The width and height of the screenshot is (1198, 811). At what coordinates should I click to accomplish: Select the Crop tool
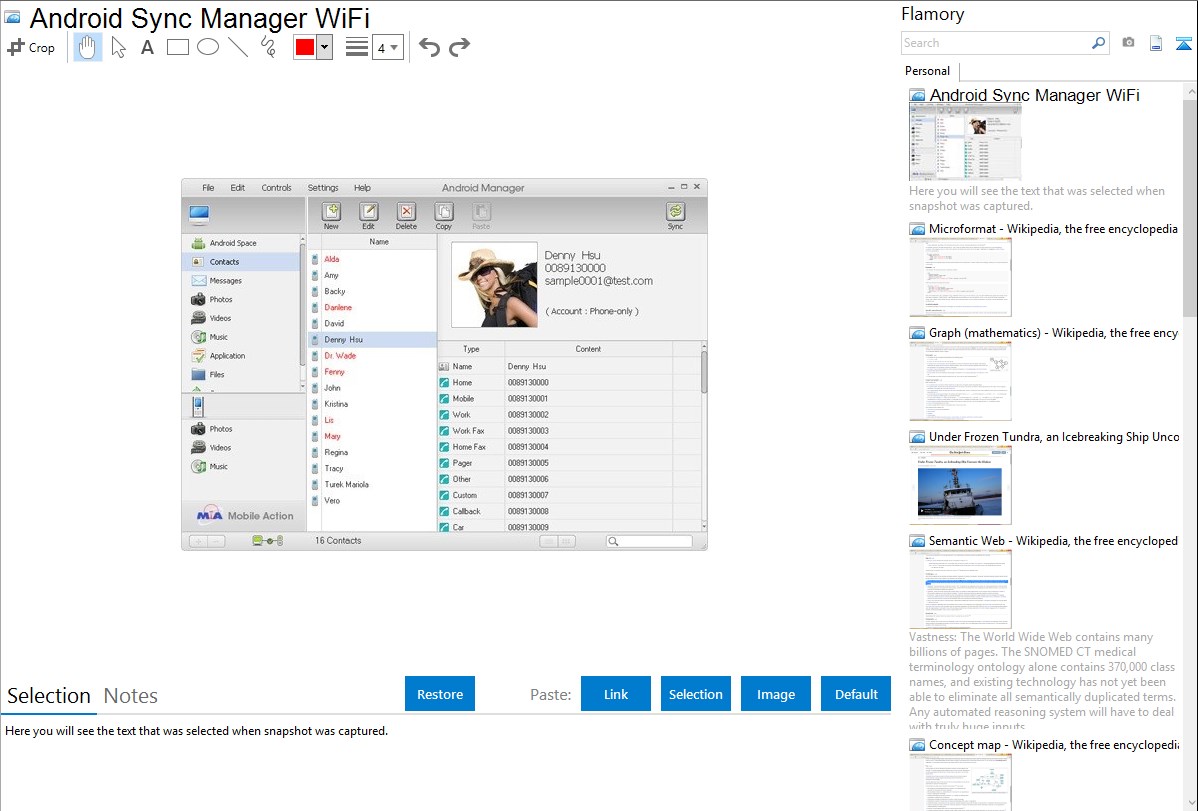(31, 47)
